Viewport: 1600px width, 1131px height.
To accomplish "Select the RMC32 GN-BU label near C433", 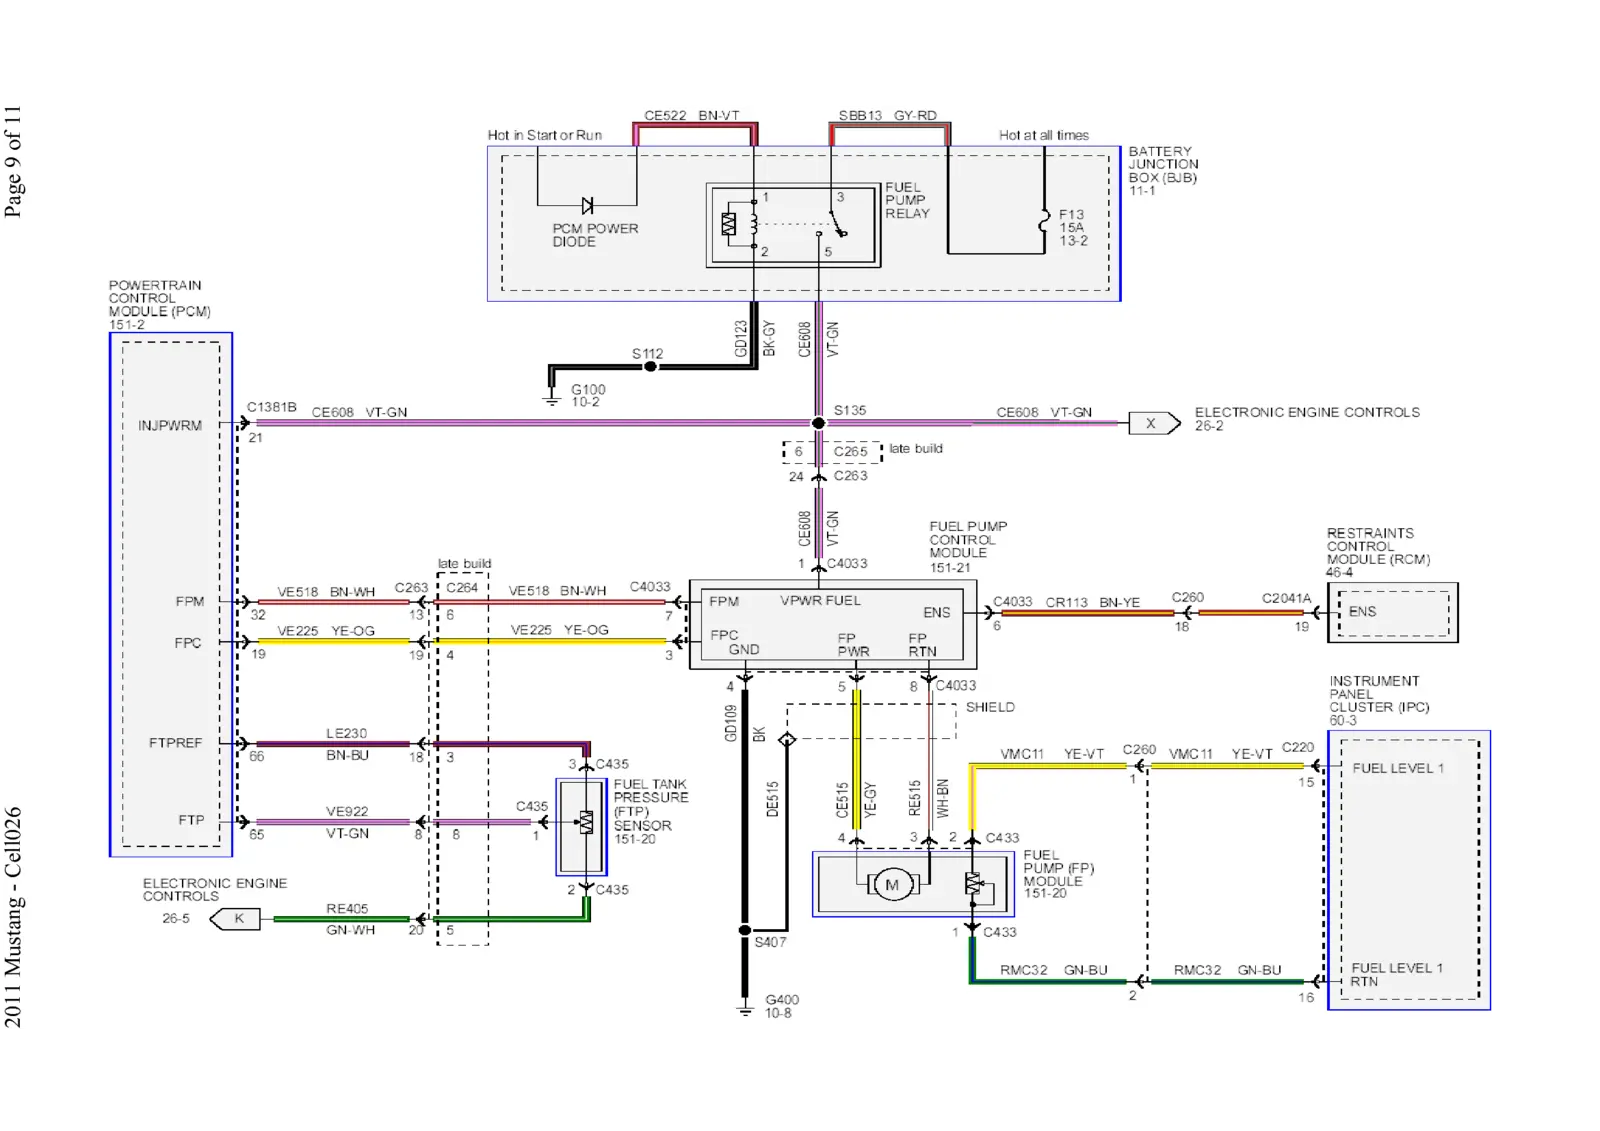I will [1054, 970].
